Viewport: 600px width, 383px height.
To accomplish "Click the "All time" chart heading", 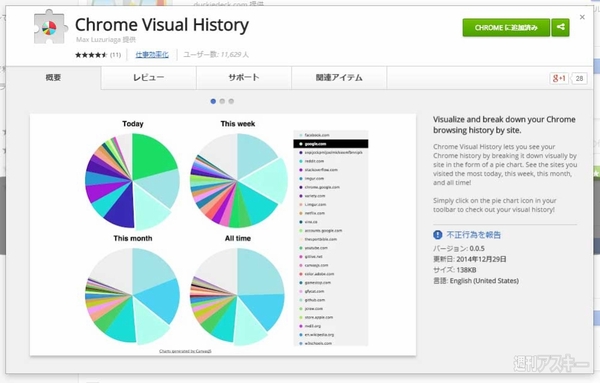I will click(x=238, y=238).
